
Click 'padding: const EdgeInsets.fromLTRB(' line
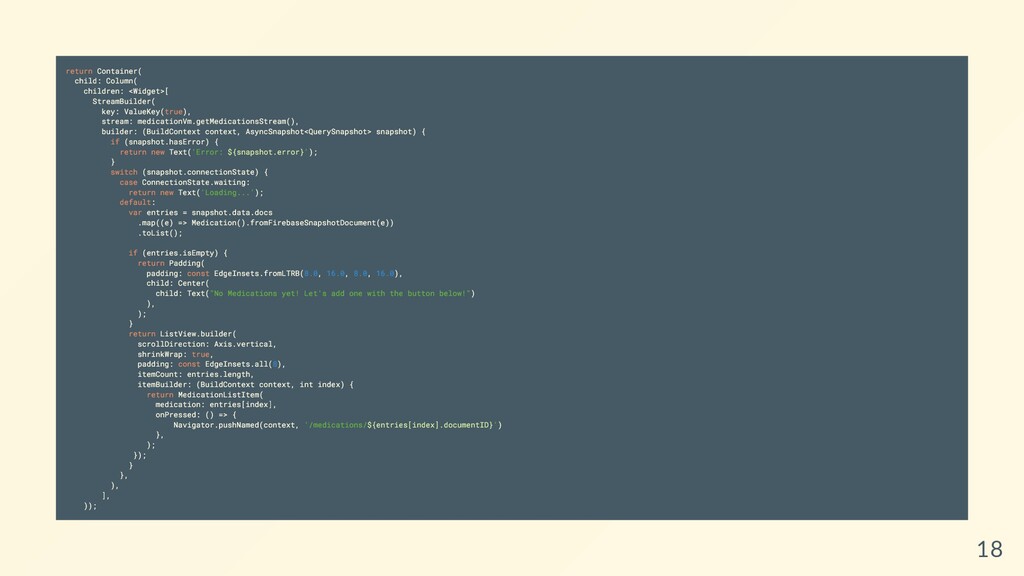[274, 274]
